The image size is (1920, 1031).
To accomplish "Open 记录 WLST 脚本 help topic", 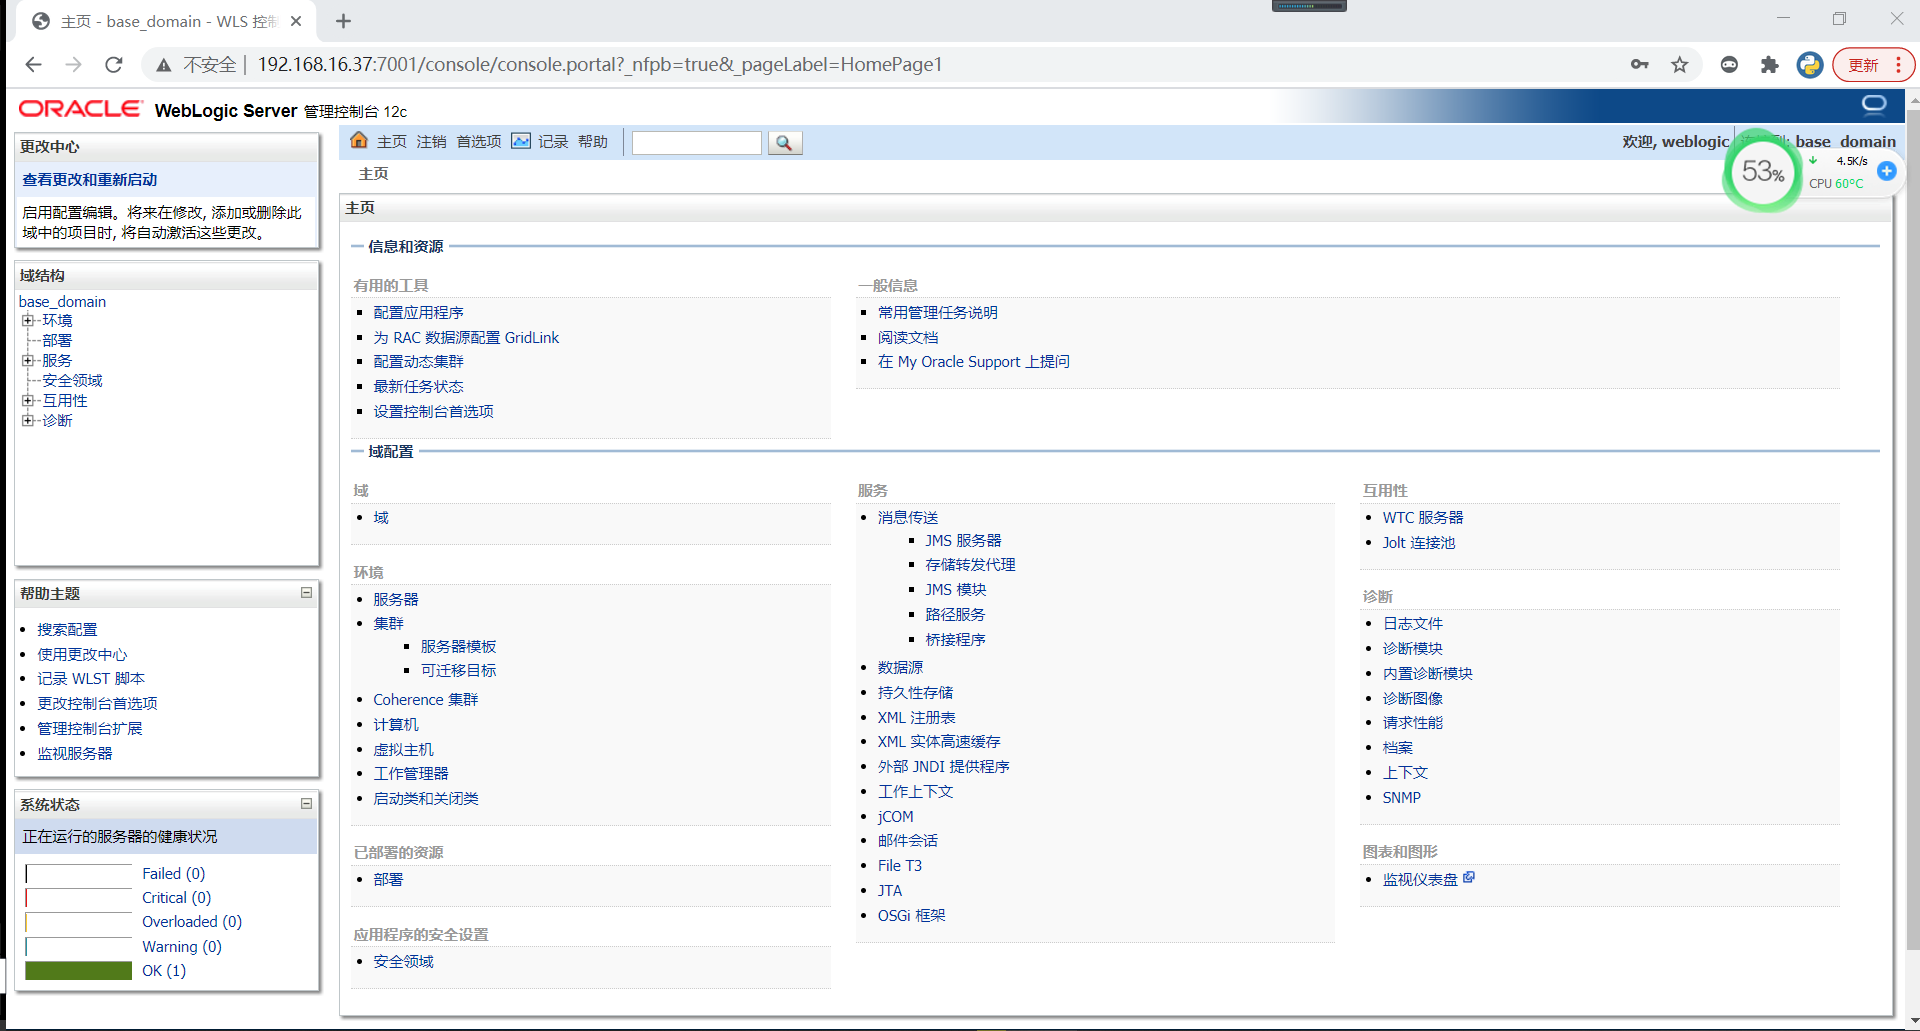I will [x=91, y=678].
